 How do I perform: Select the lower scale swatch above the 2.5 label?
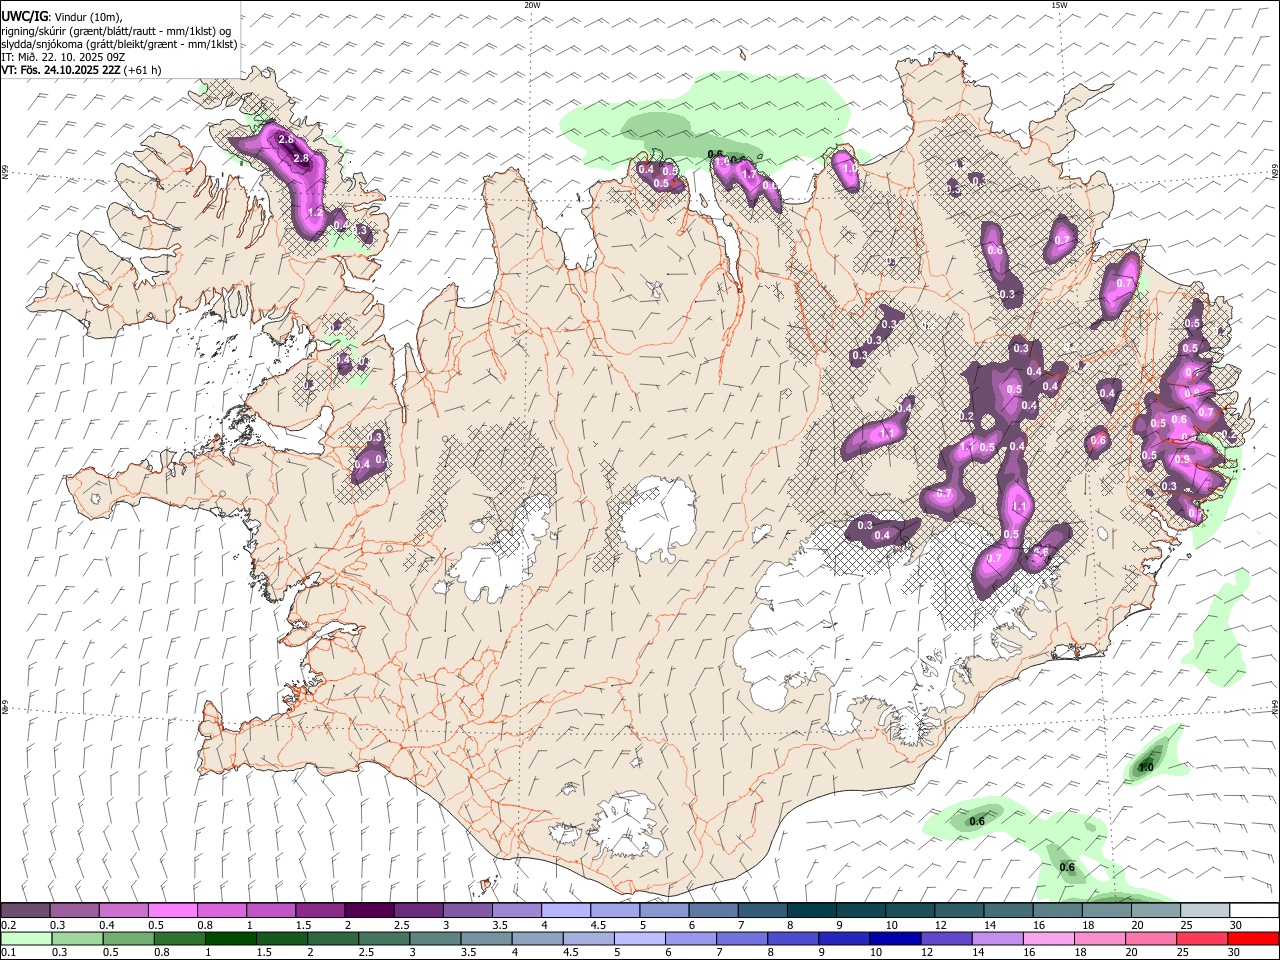(x=383, y=938)
